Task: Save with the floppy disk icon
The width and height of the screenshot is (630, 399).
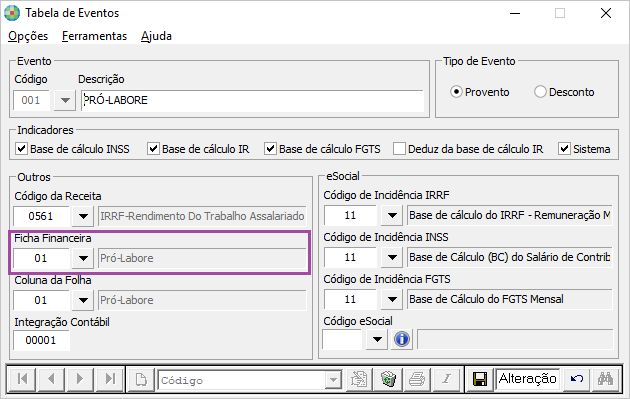Action: point(480,379)
